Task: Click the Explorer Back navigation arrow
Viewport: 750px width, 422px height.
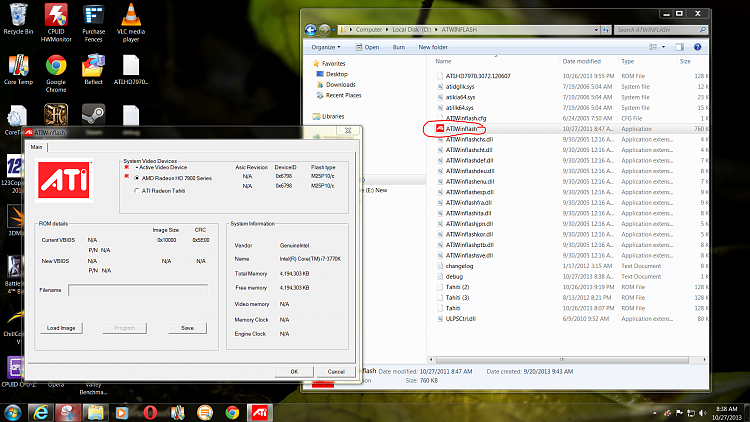Action: pos(310,30)
